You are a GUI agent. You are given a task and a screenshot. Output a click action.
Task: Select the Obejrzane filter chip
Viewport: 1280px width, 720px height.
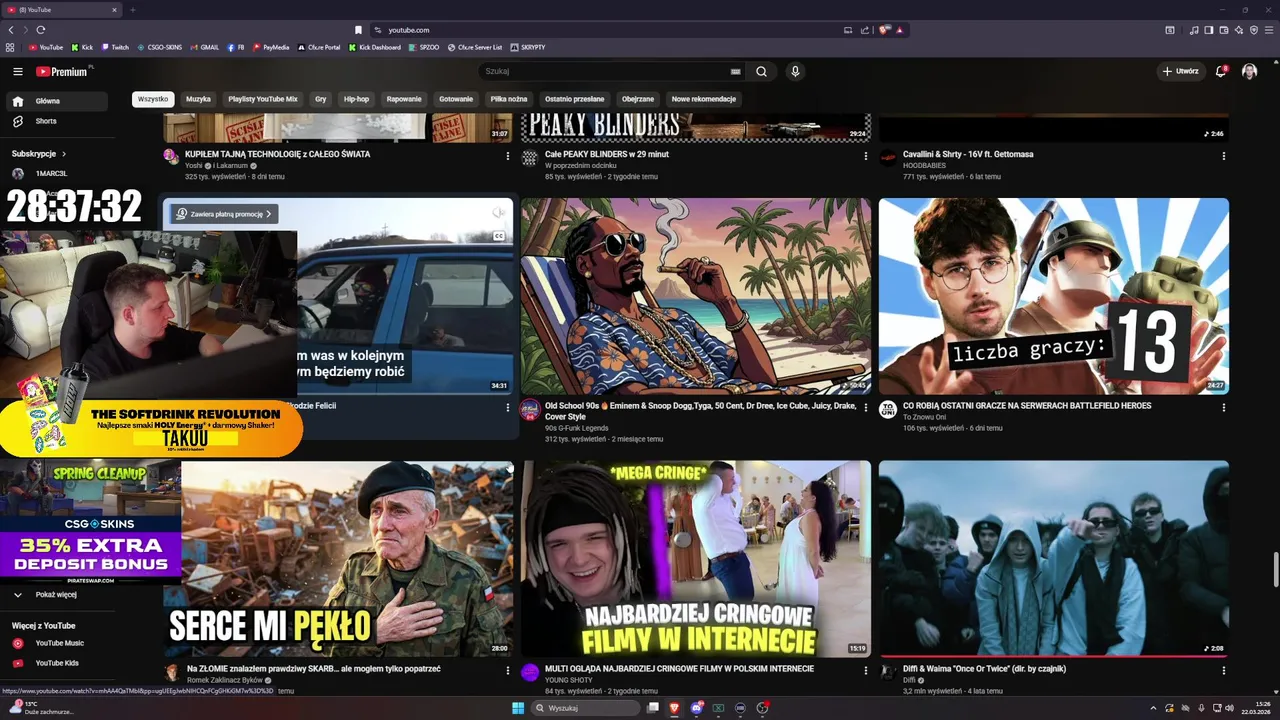click(638, 99)
